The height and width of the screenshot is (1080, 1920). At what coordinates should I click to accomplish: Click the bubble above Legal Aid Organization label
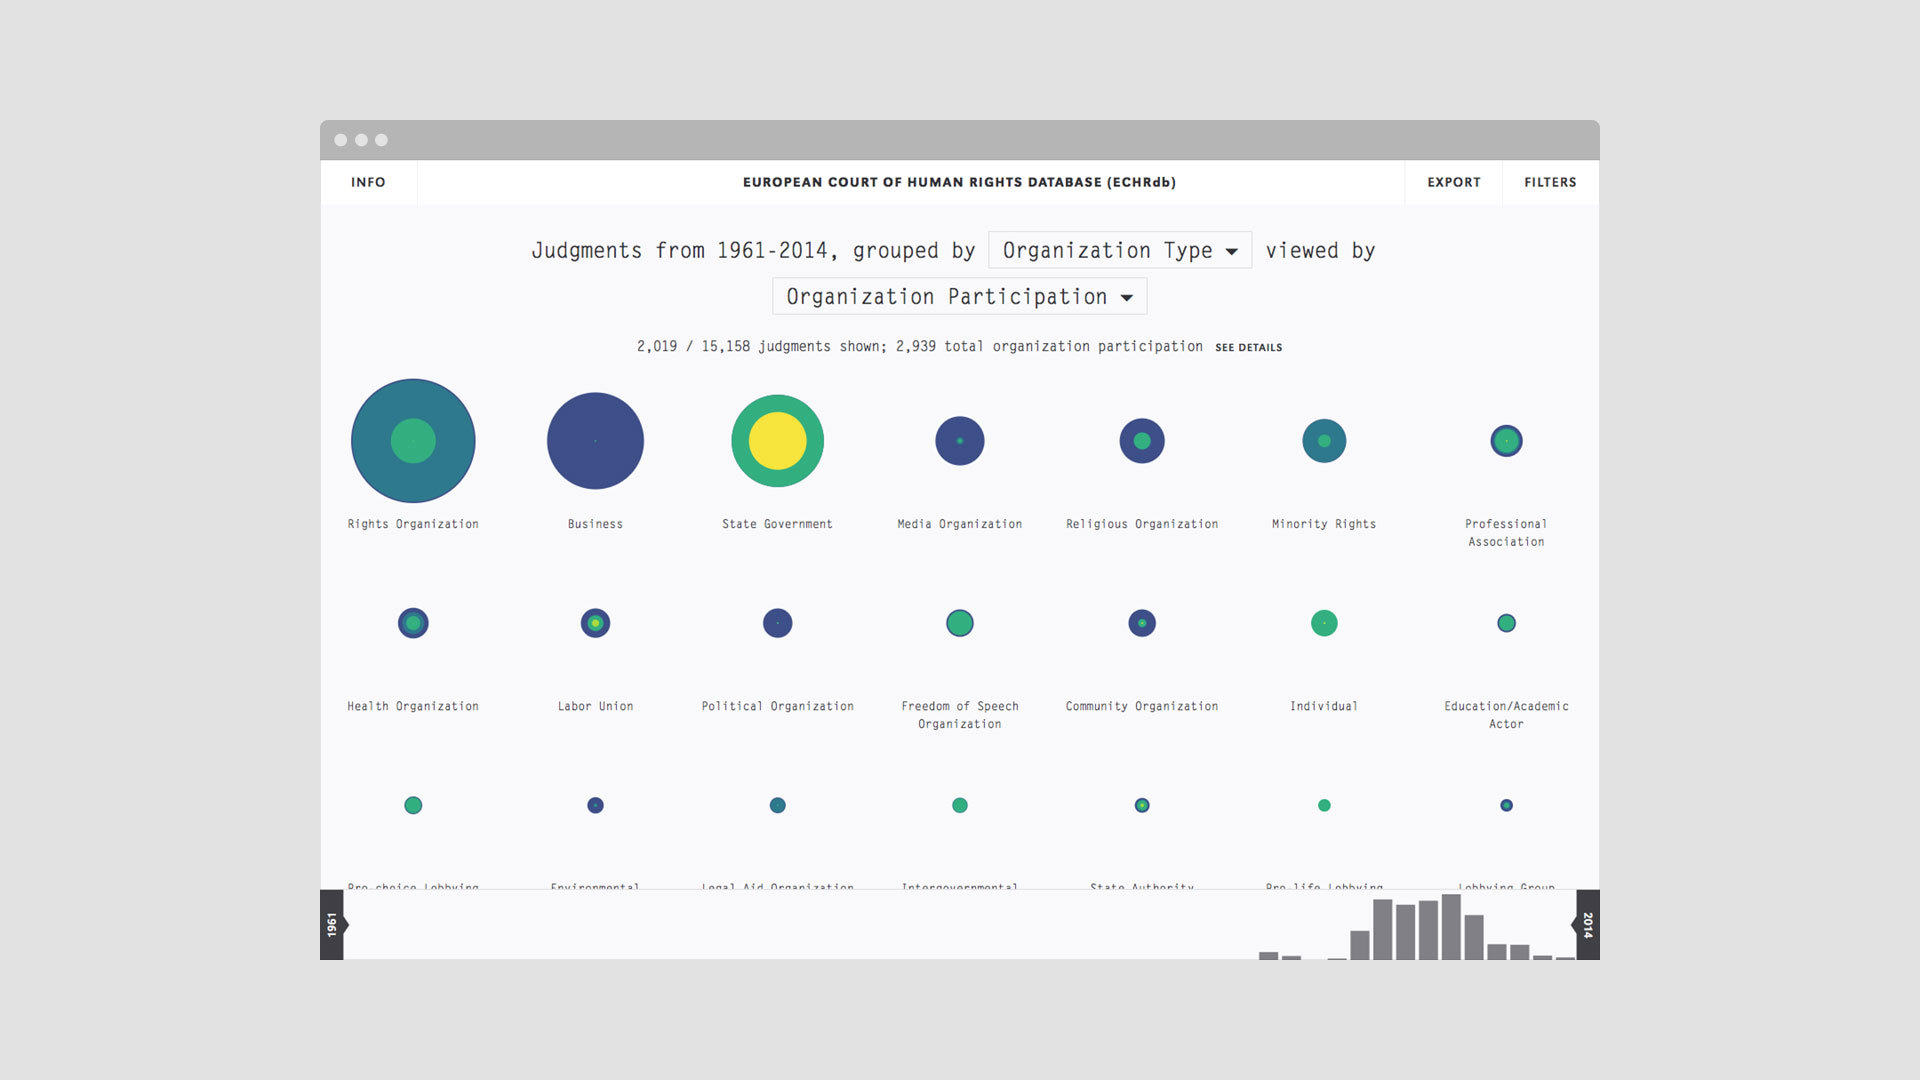777,805
